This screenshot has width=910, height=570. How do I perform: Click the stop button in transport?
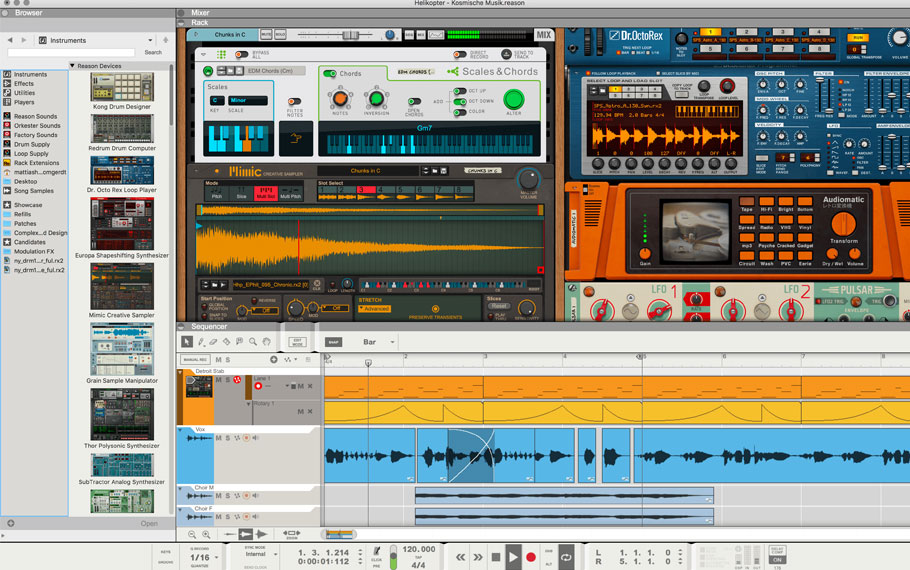496,557
